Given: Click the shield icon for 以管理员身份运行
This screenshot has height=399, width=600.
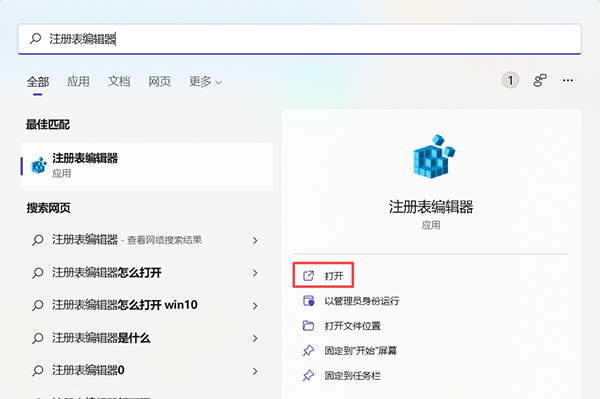Looking at the screenshot, I should coord(308,301).
